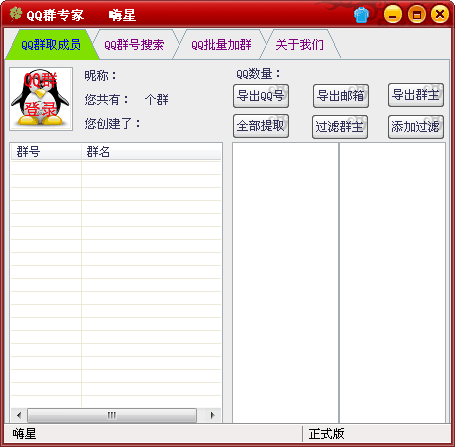The height and width of the screenshot is (447, 455).
Task: Click the 全部提取 button
Action: [x=261, y=126]
